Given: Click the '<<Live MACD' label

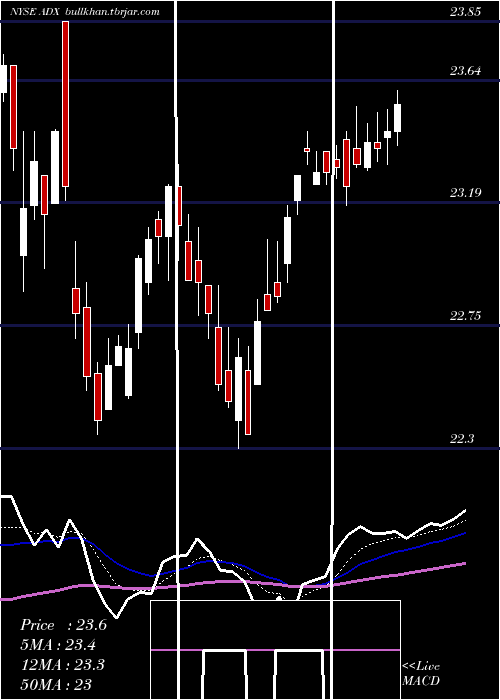Looking at the screenshot, I should 421,673.
